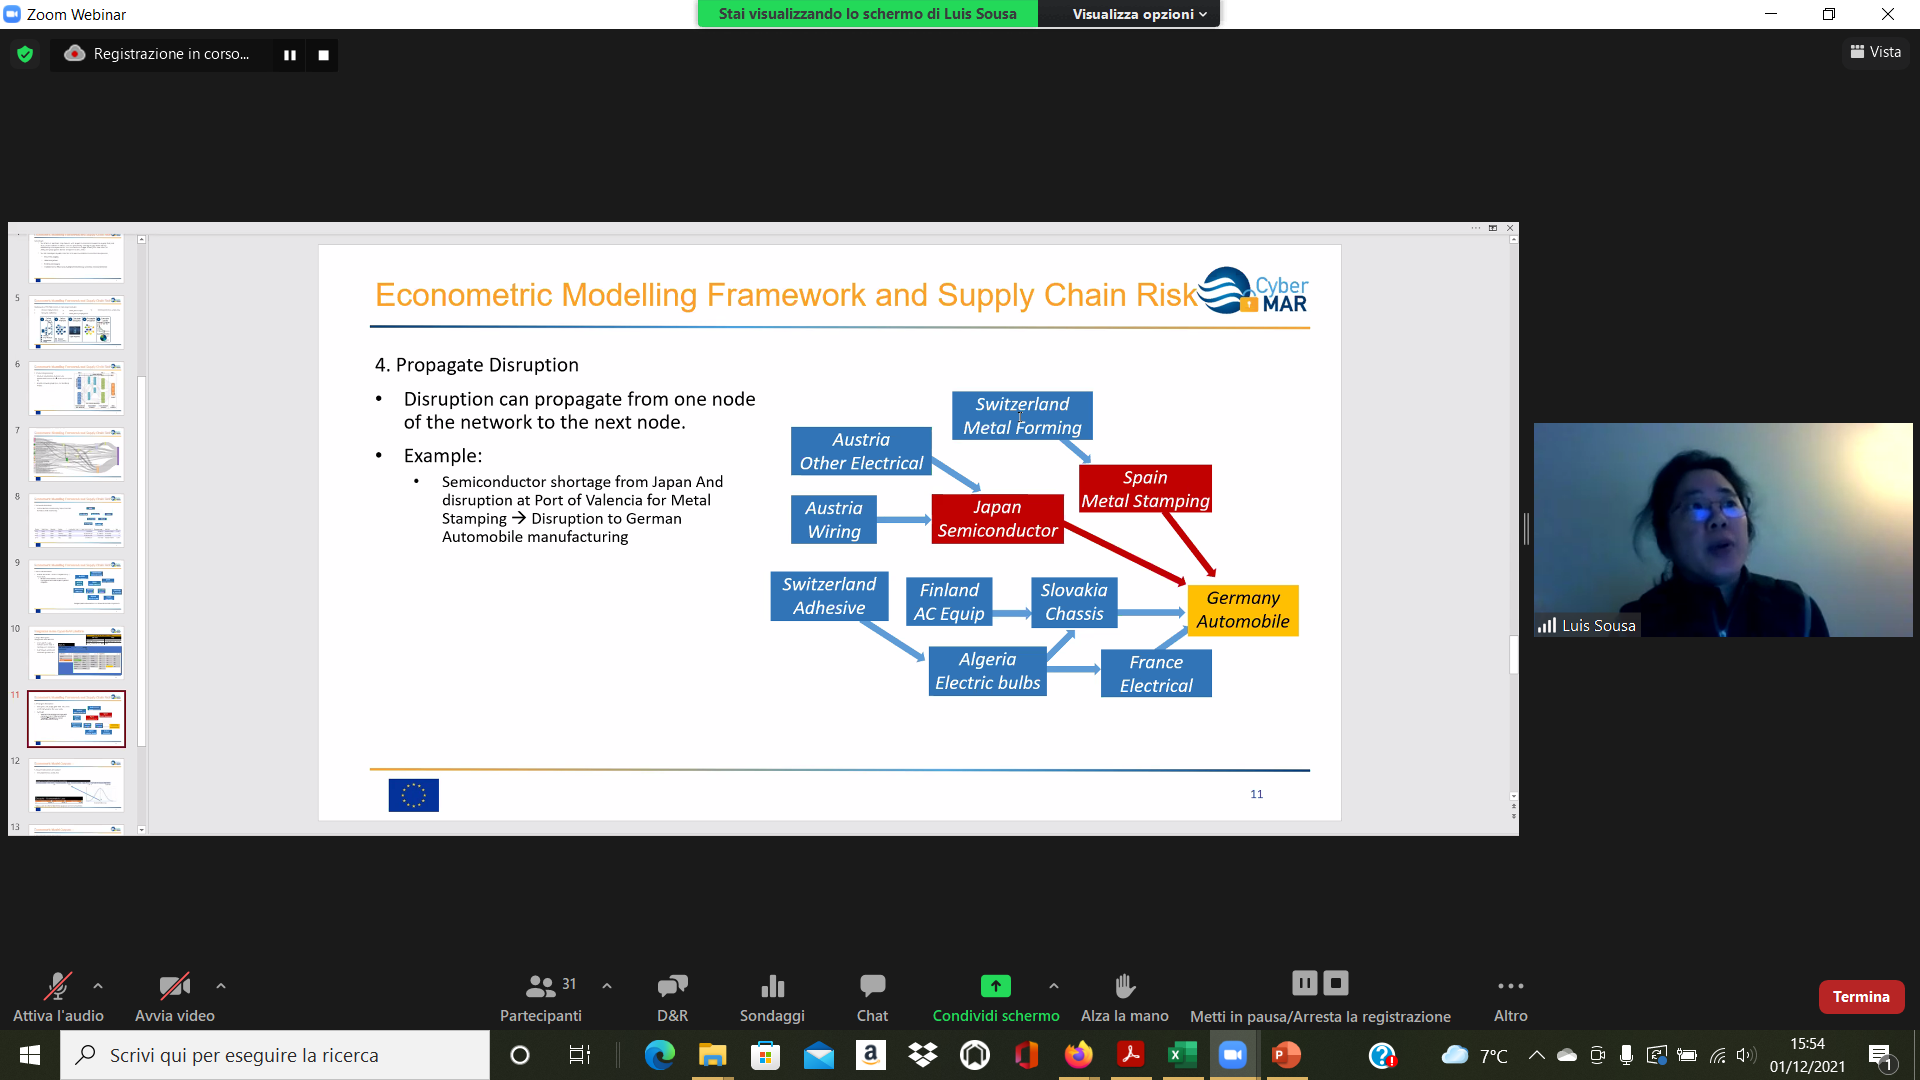Click the Altro more options icon
This screenshot has width=1920, height=1080.
[1510, 987]
